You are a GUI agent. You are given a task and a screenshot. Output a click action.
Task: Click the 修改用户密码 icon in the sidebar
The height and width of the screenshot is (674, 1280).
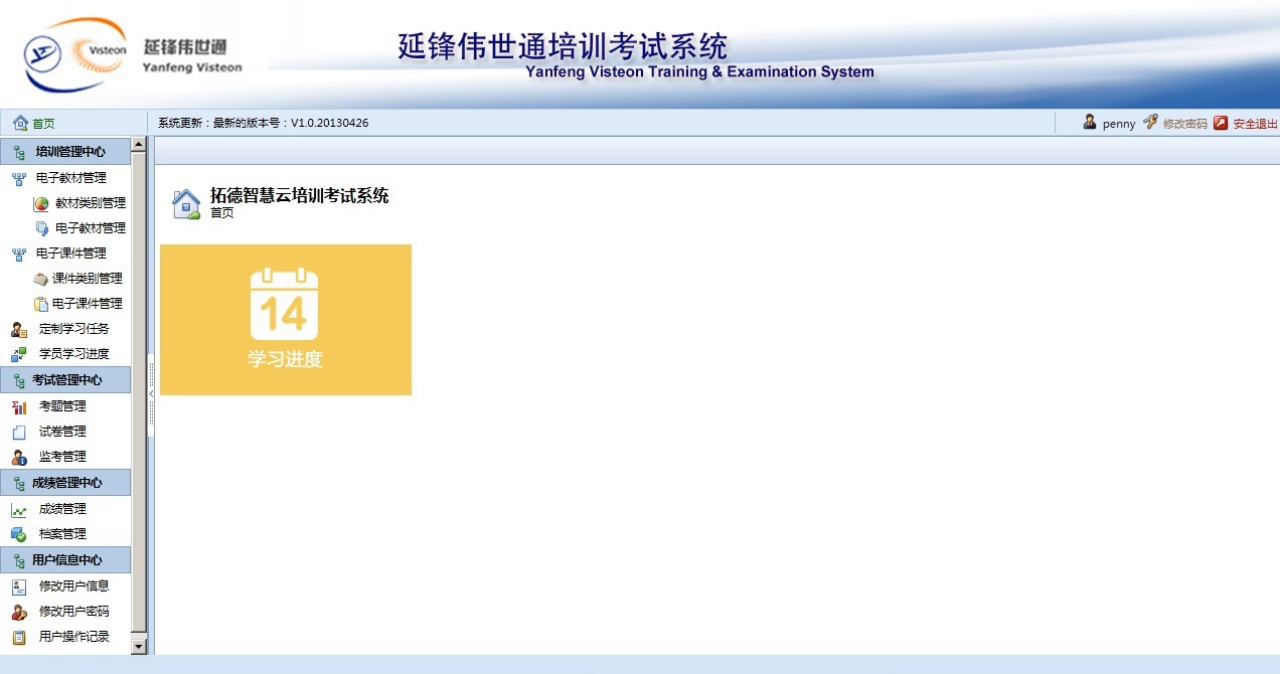click(x=19, y=612)
